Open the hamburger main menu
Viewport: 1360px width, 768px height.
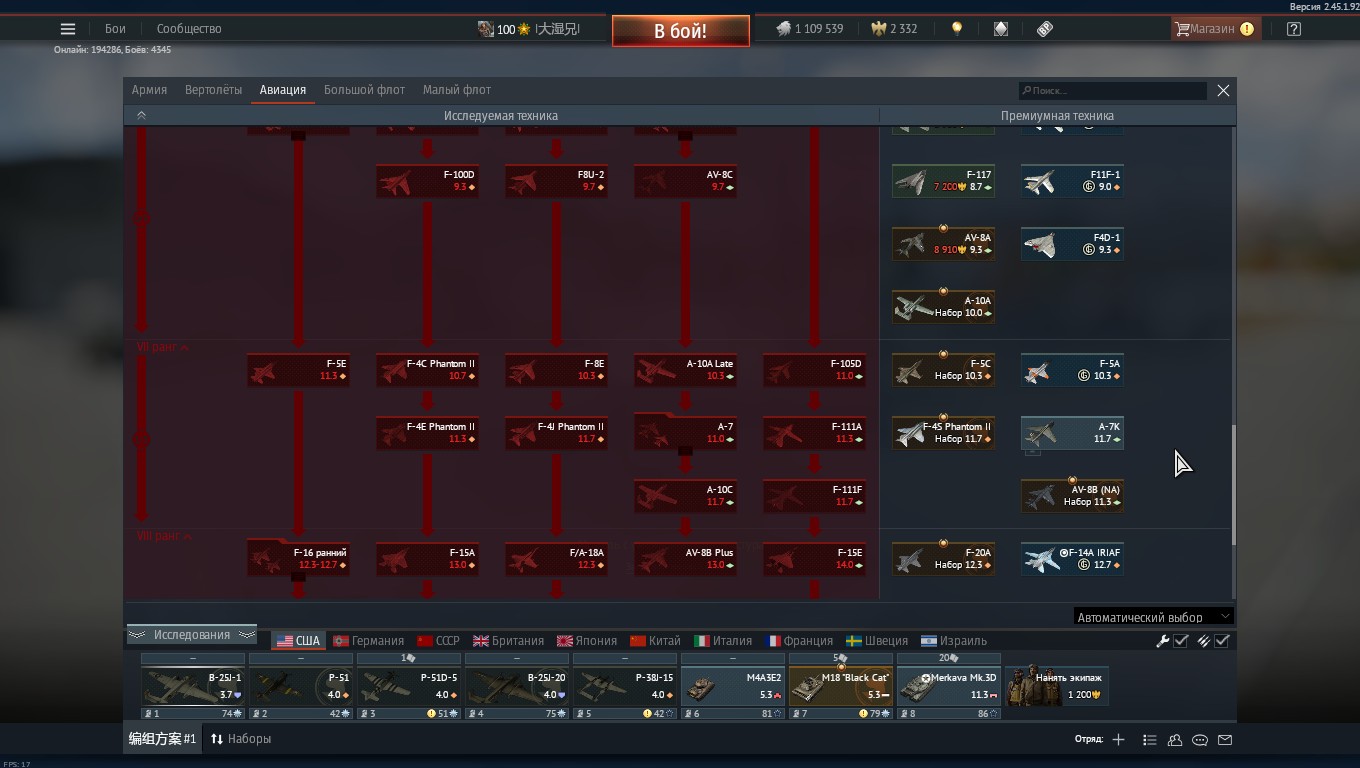point(68,29)
